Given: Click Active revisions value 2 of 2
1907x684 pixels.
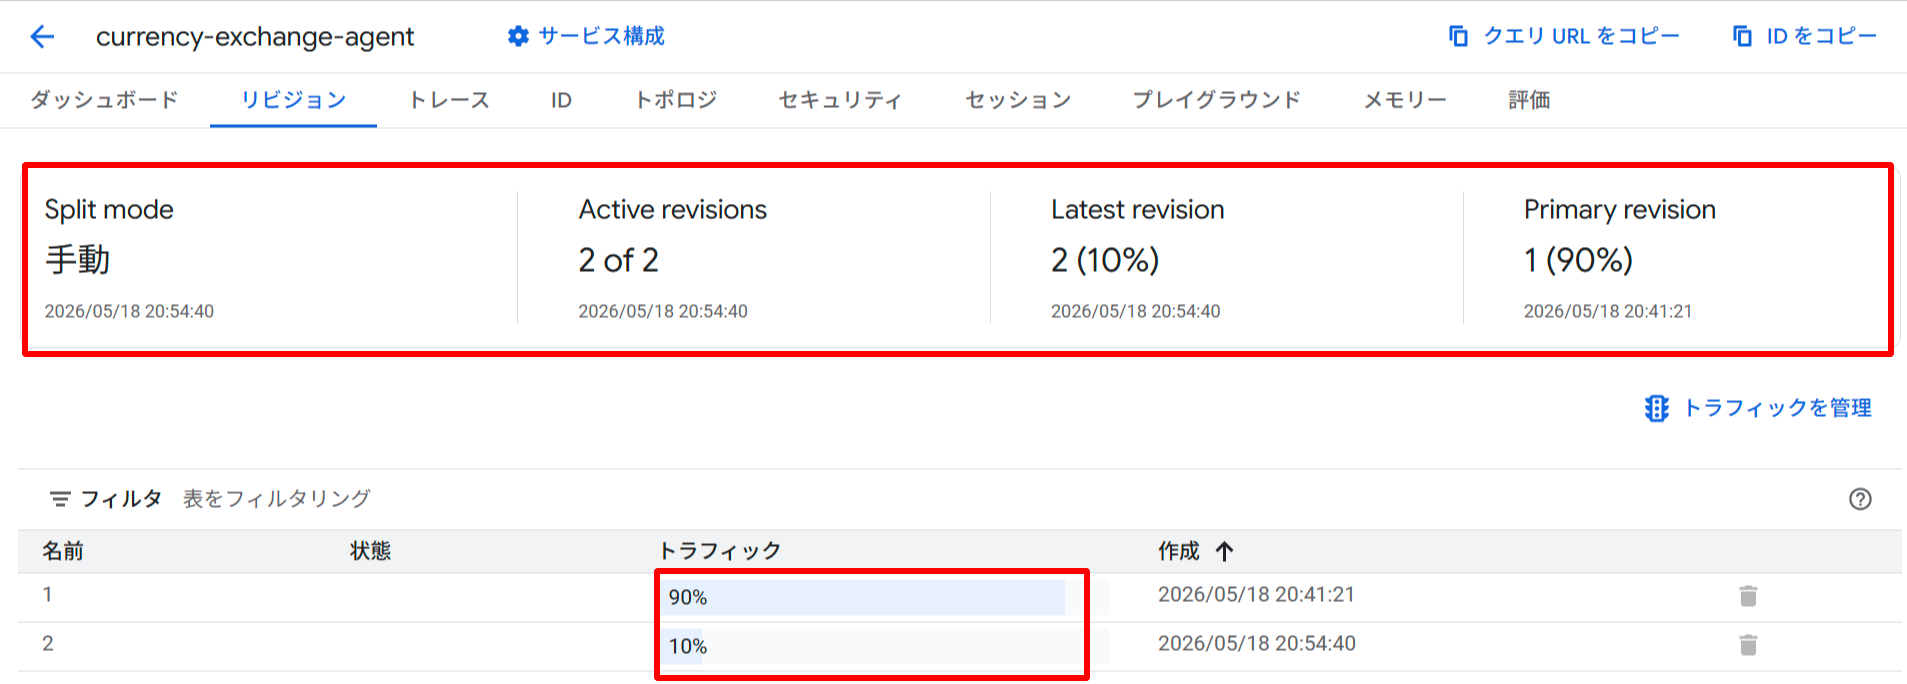Looking at the screenshot, I should point(618,260).
